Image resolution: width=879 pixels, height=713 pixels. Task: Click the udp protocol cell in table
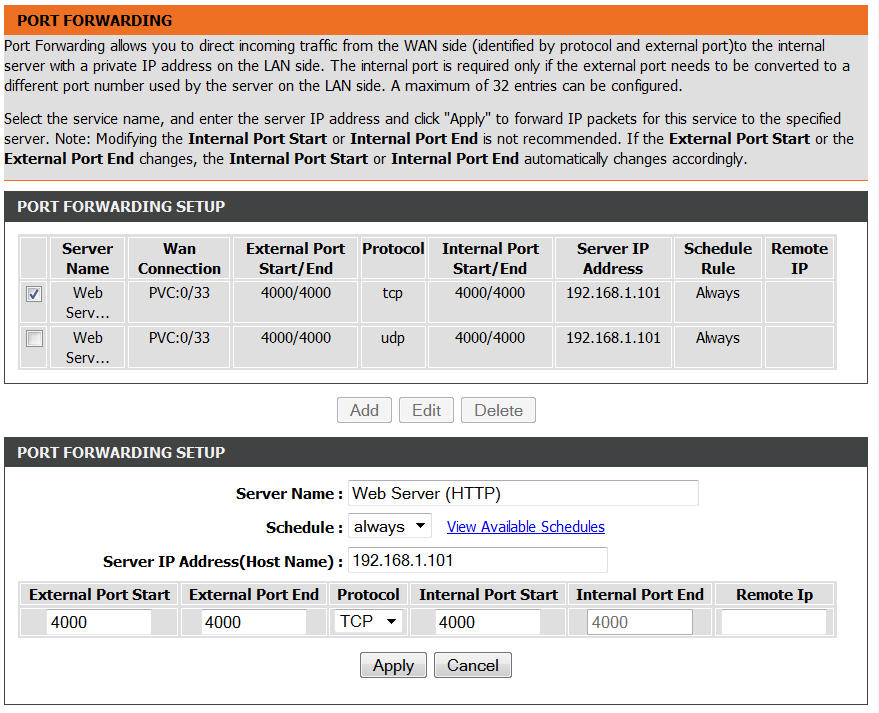coord(393,338)
